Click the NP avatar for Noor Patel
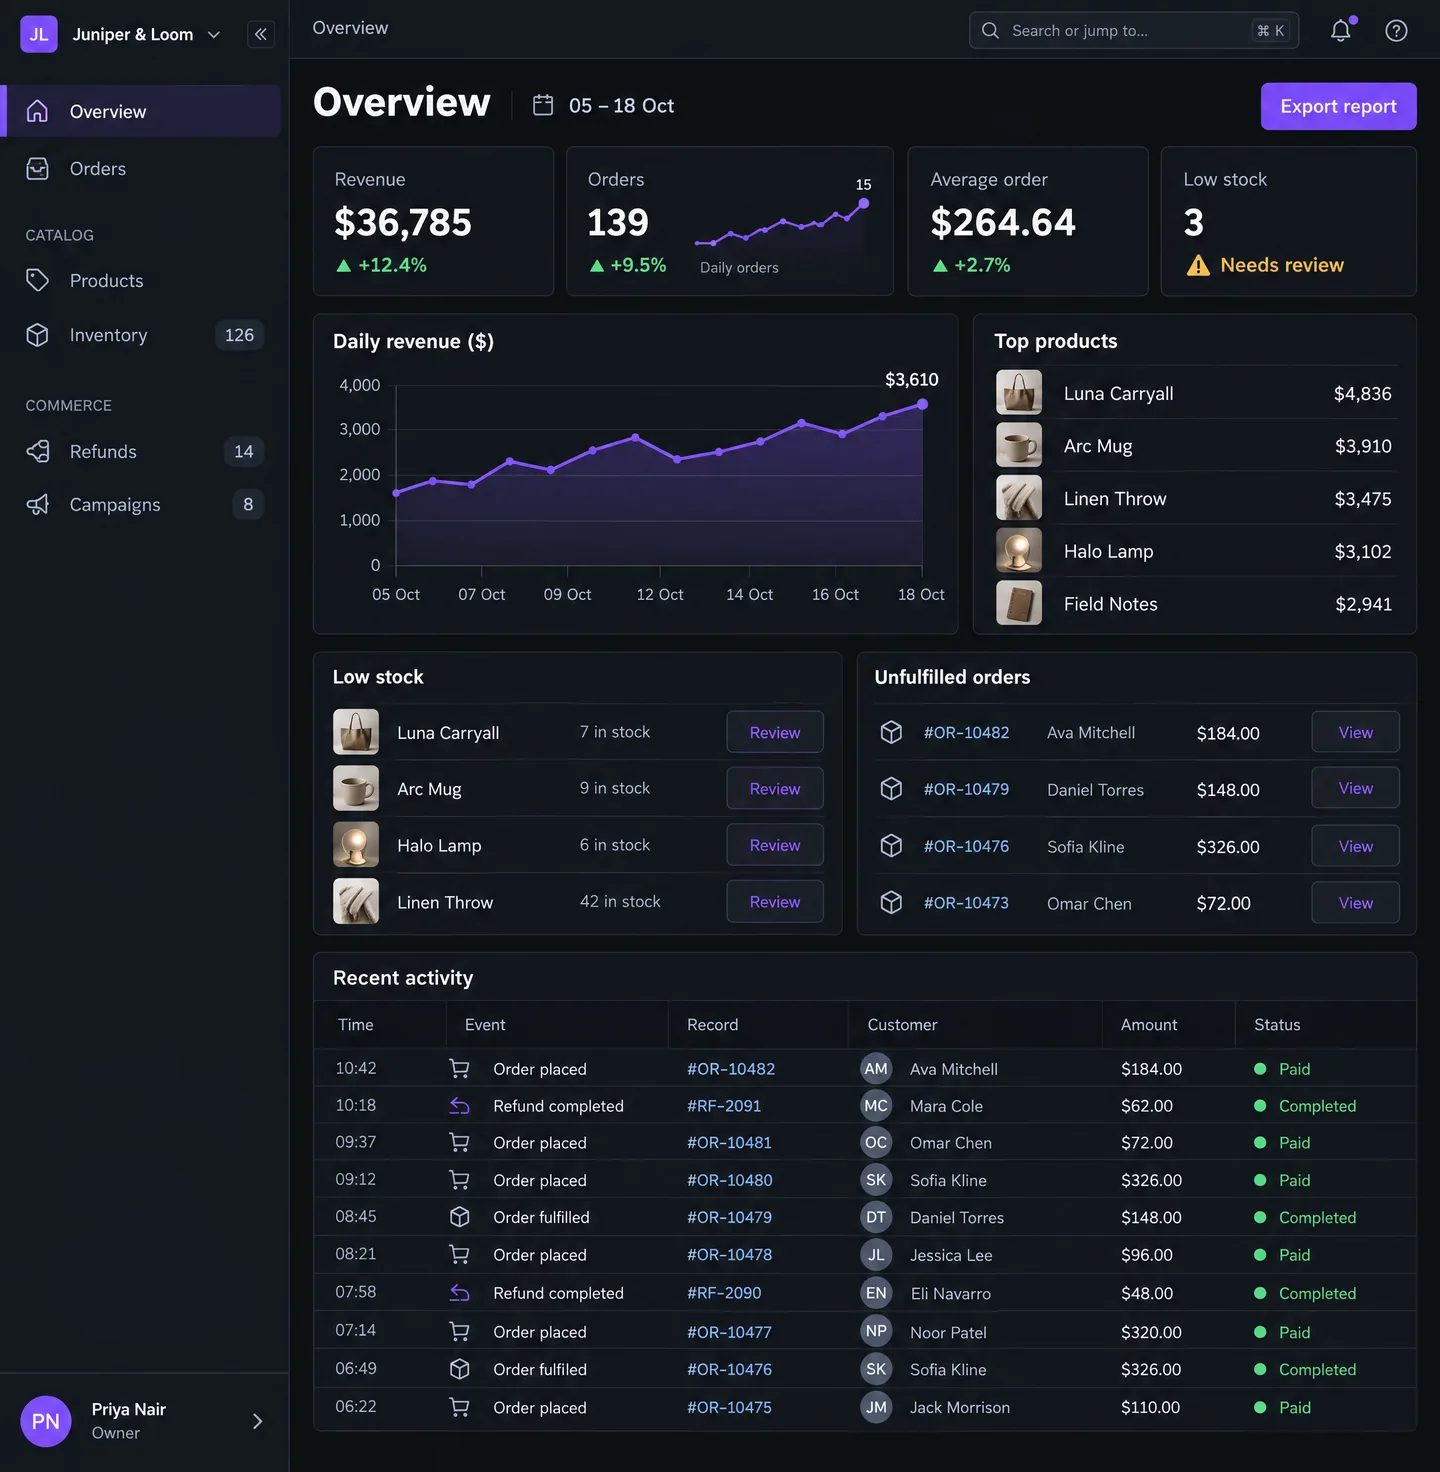Image resolution: width=1440 pixels, height=1472 pixels. coord(876,1331)
